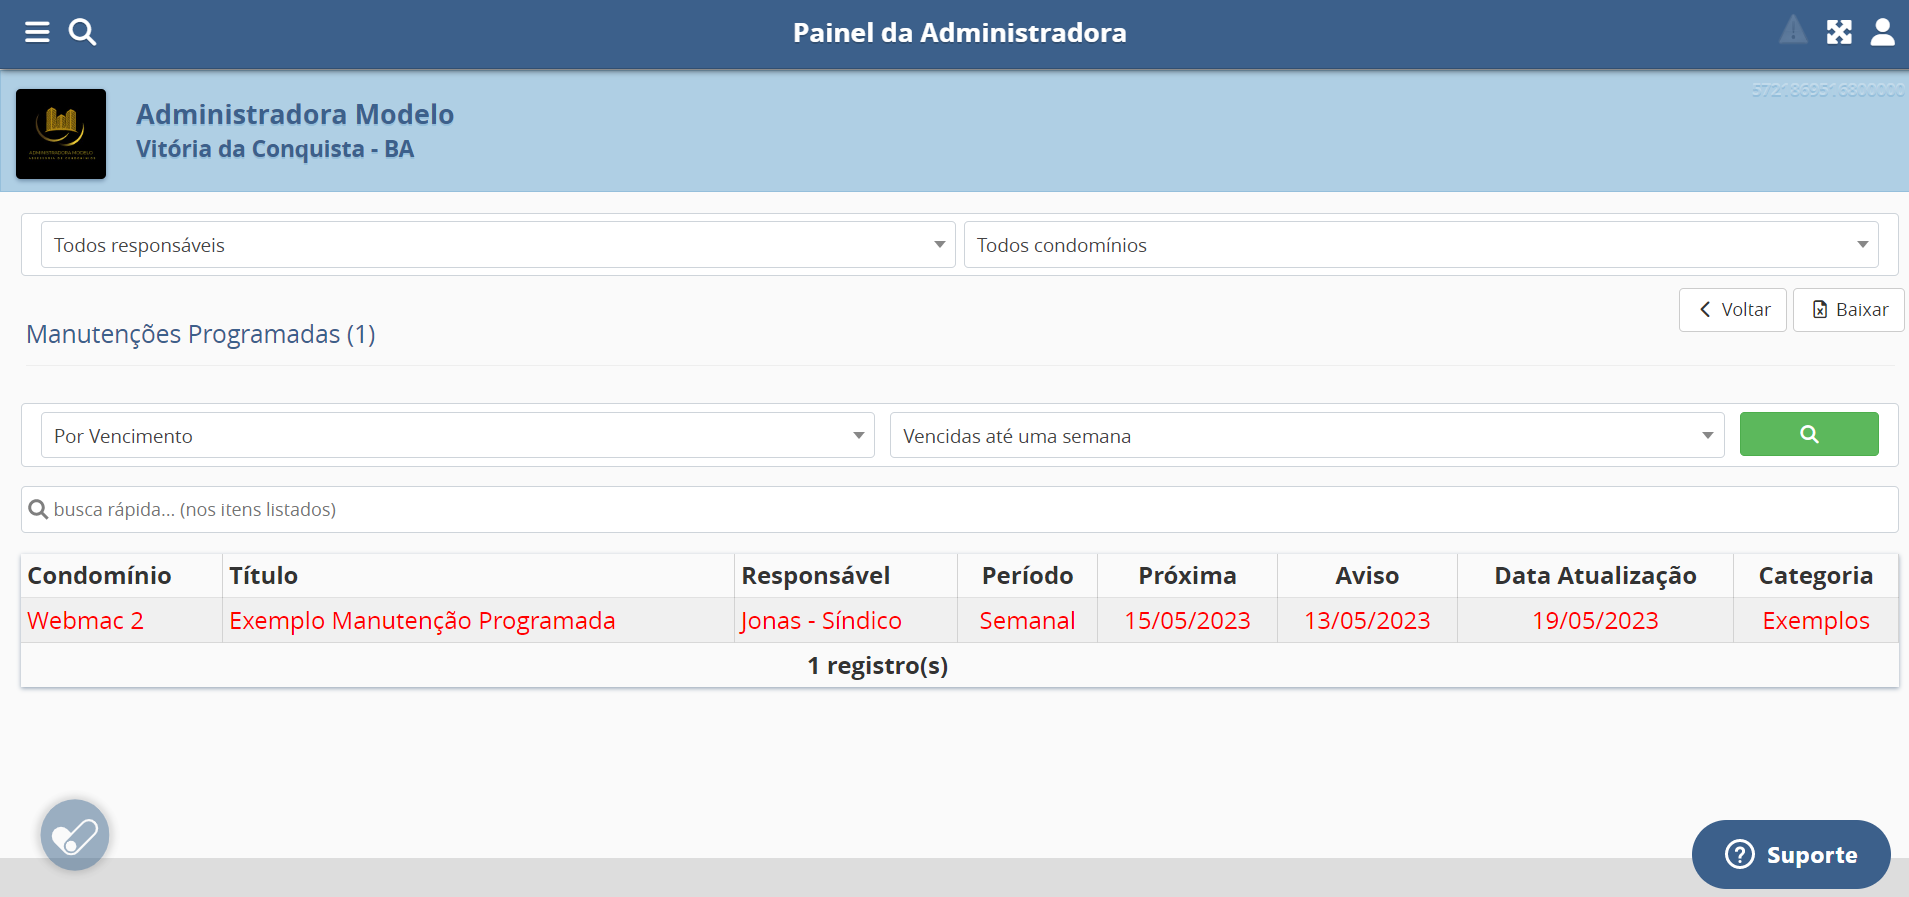Toggle fullscreen with the expand icon
This screenshot has height=897, width=1909.
click(1839, 32)
